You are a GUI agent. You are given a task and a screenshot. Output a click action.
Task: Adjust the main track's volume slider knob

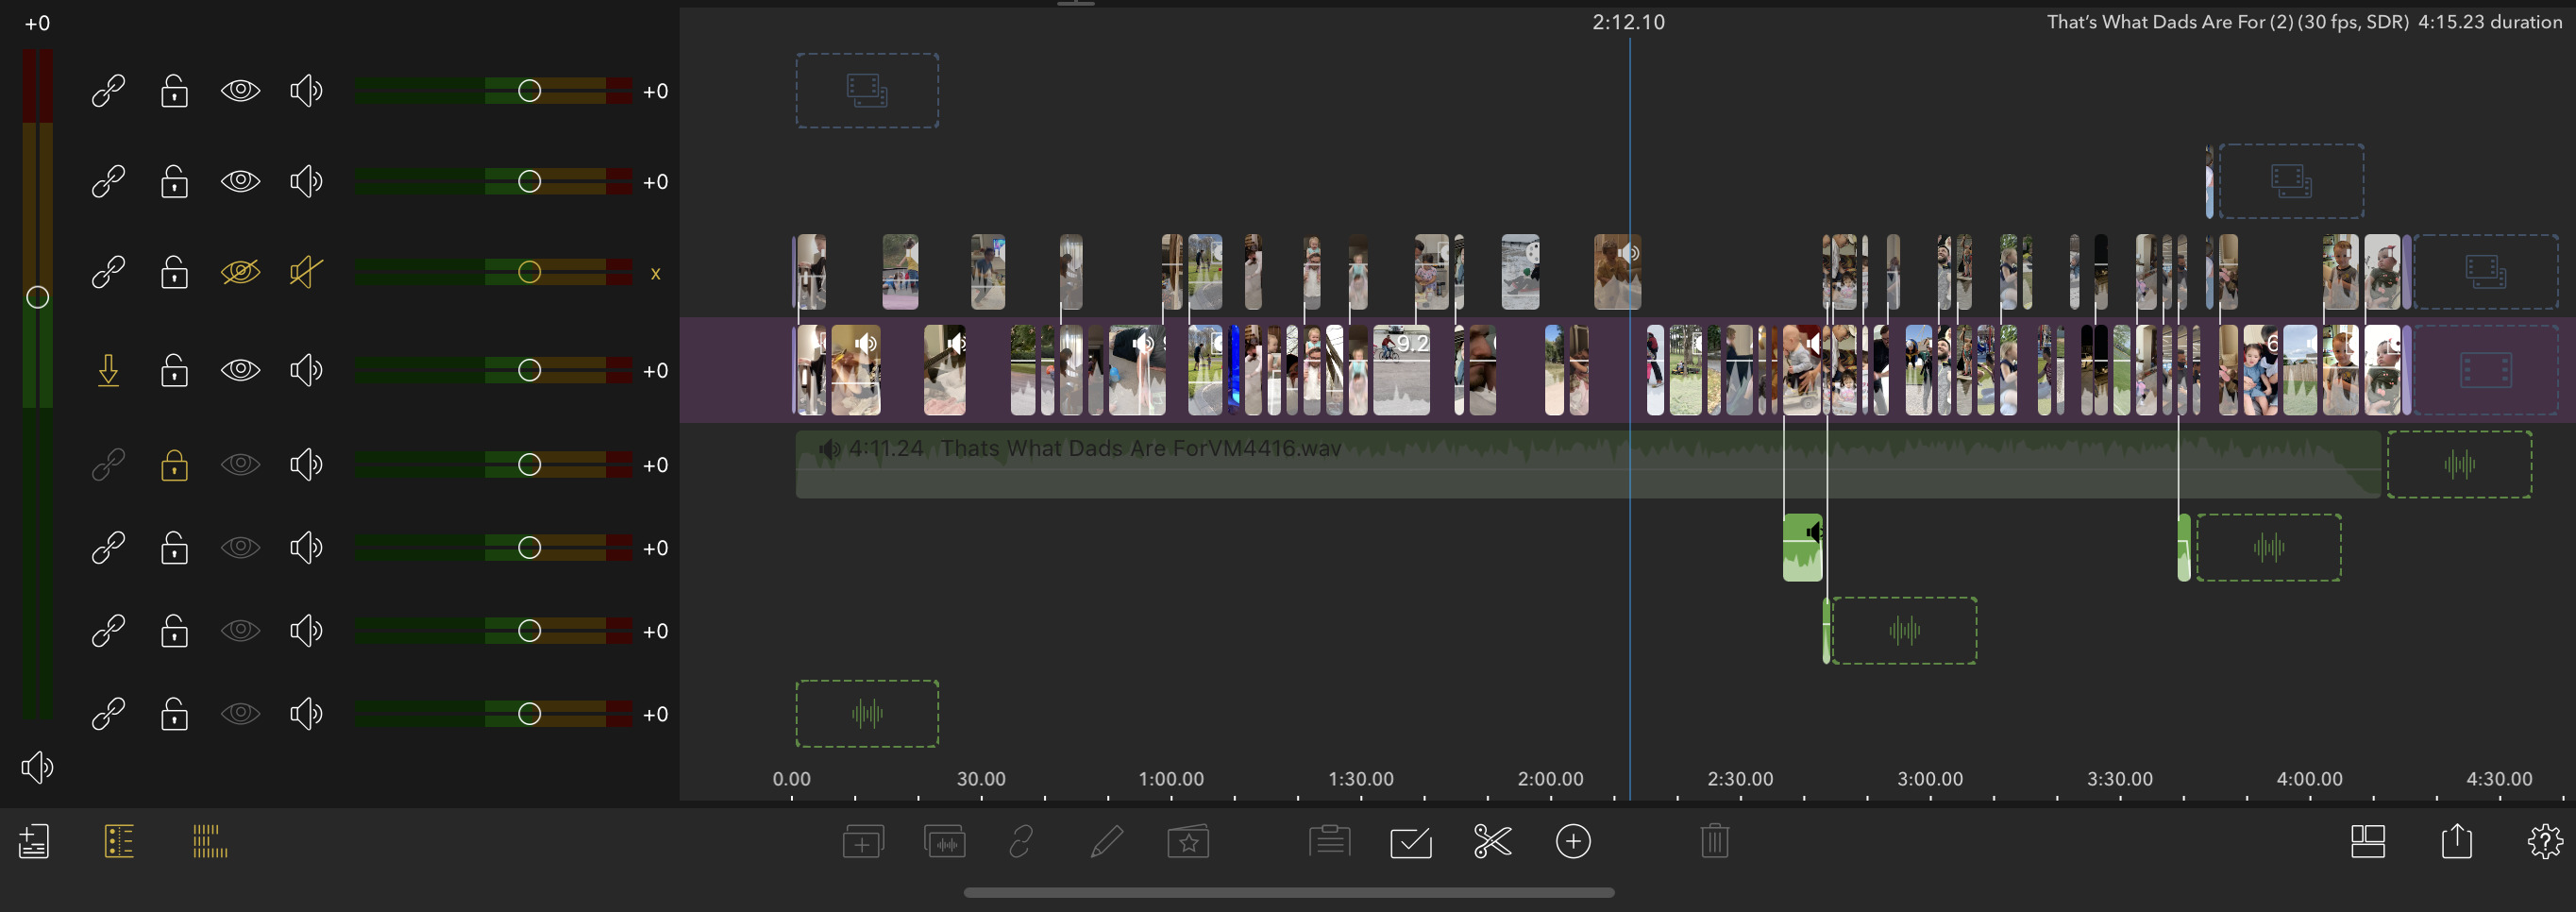(529, 371)
